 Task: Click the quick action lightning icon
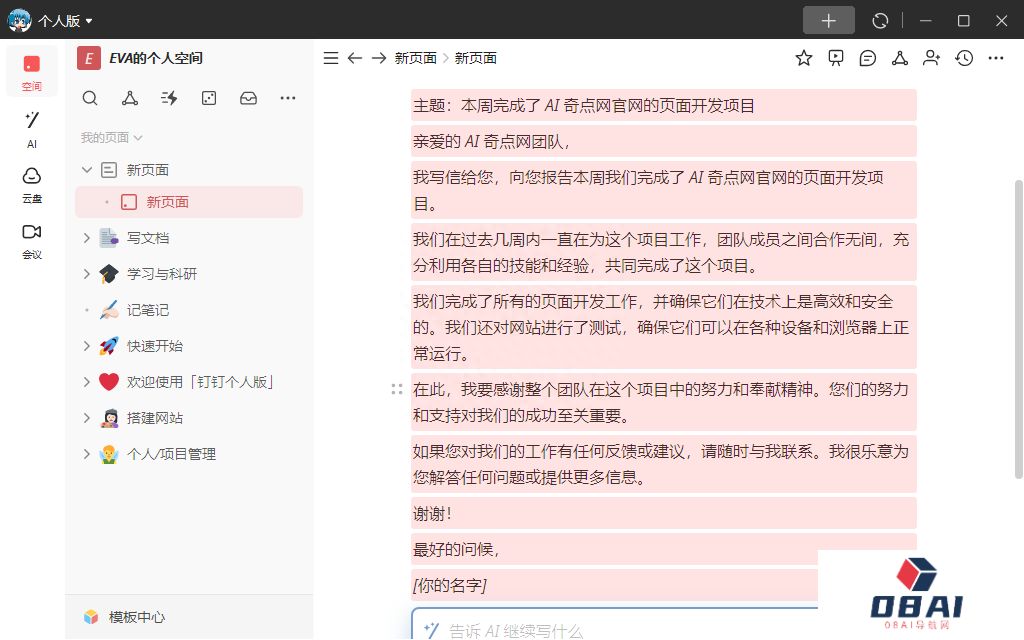(x=169, y=98)
